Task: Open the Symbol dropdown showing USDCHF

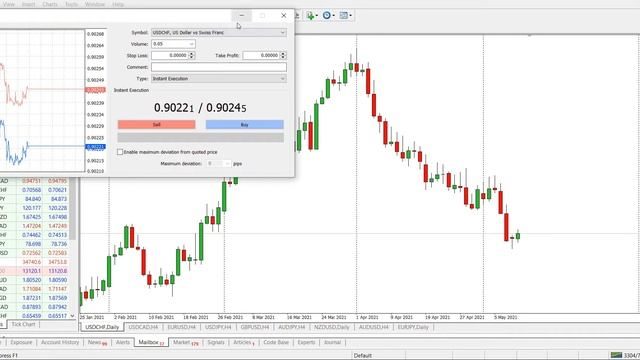Action: point(219,33)
